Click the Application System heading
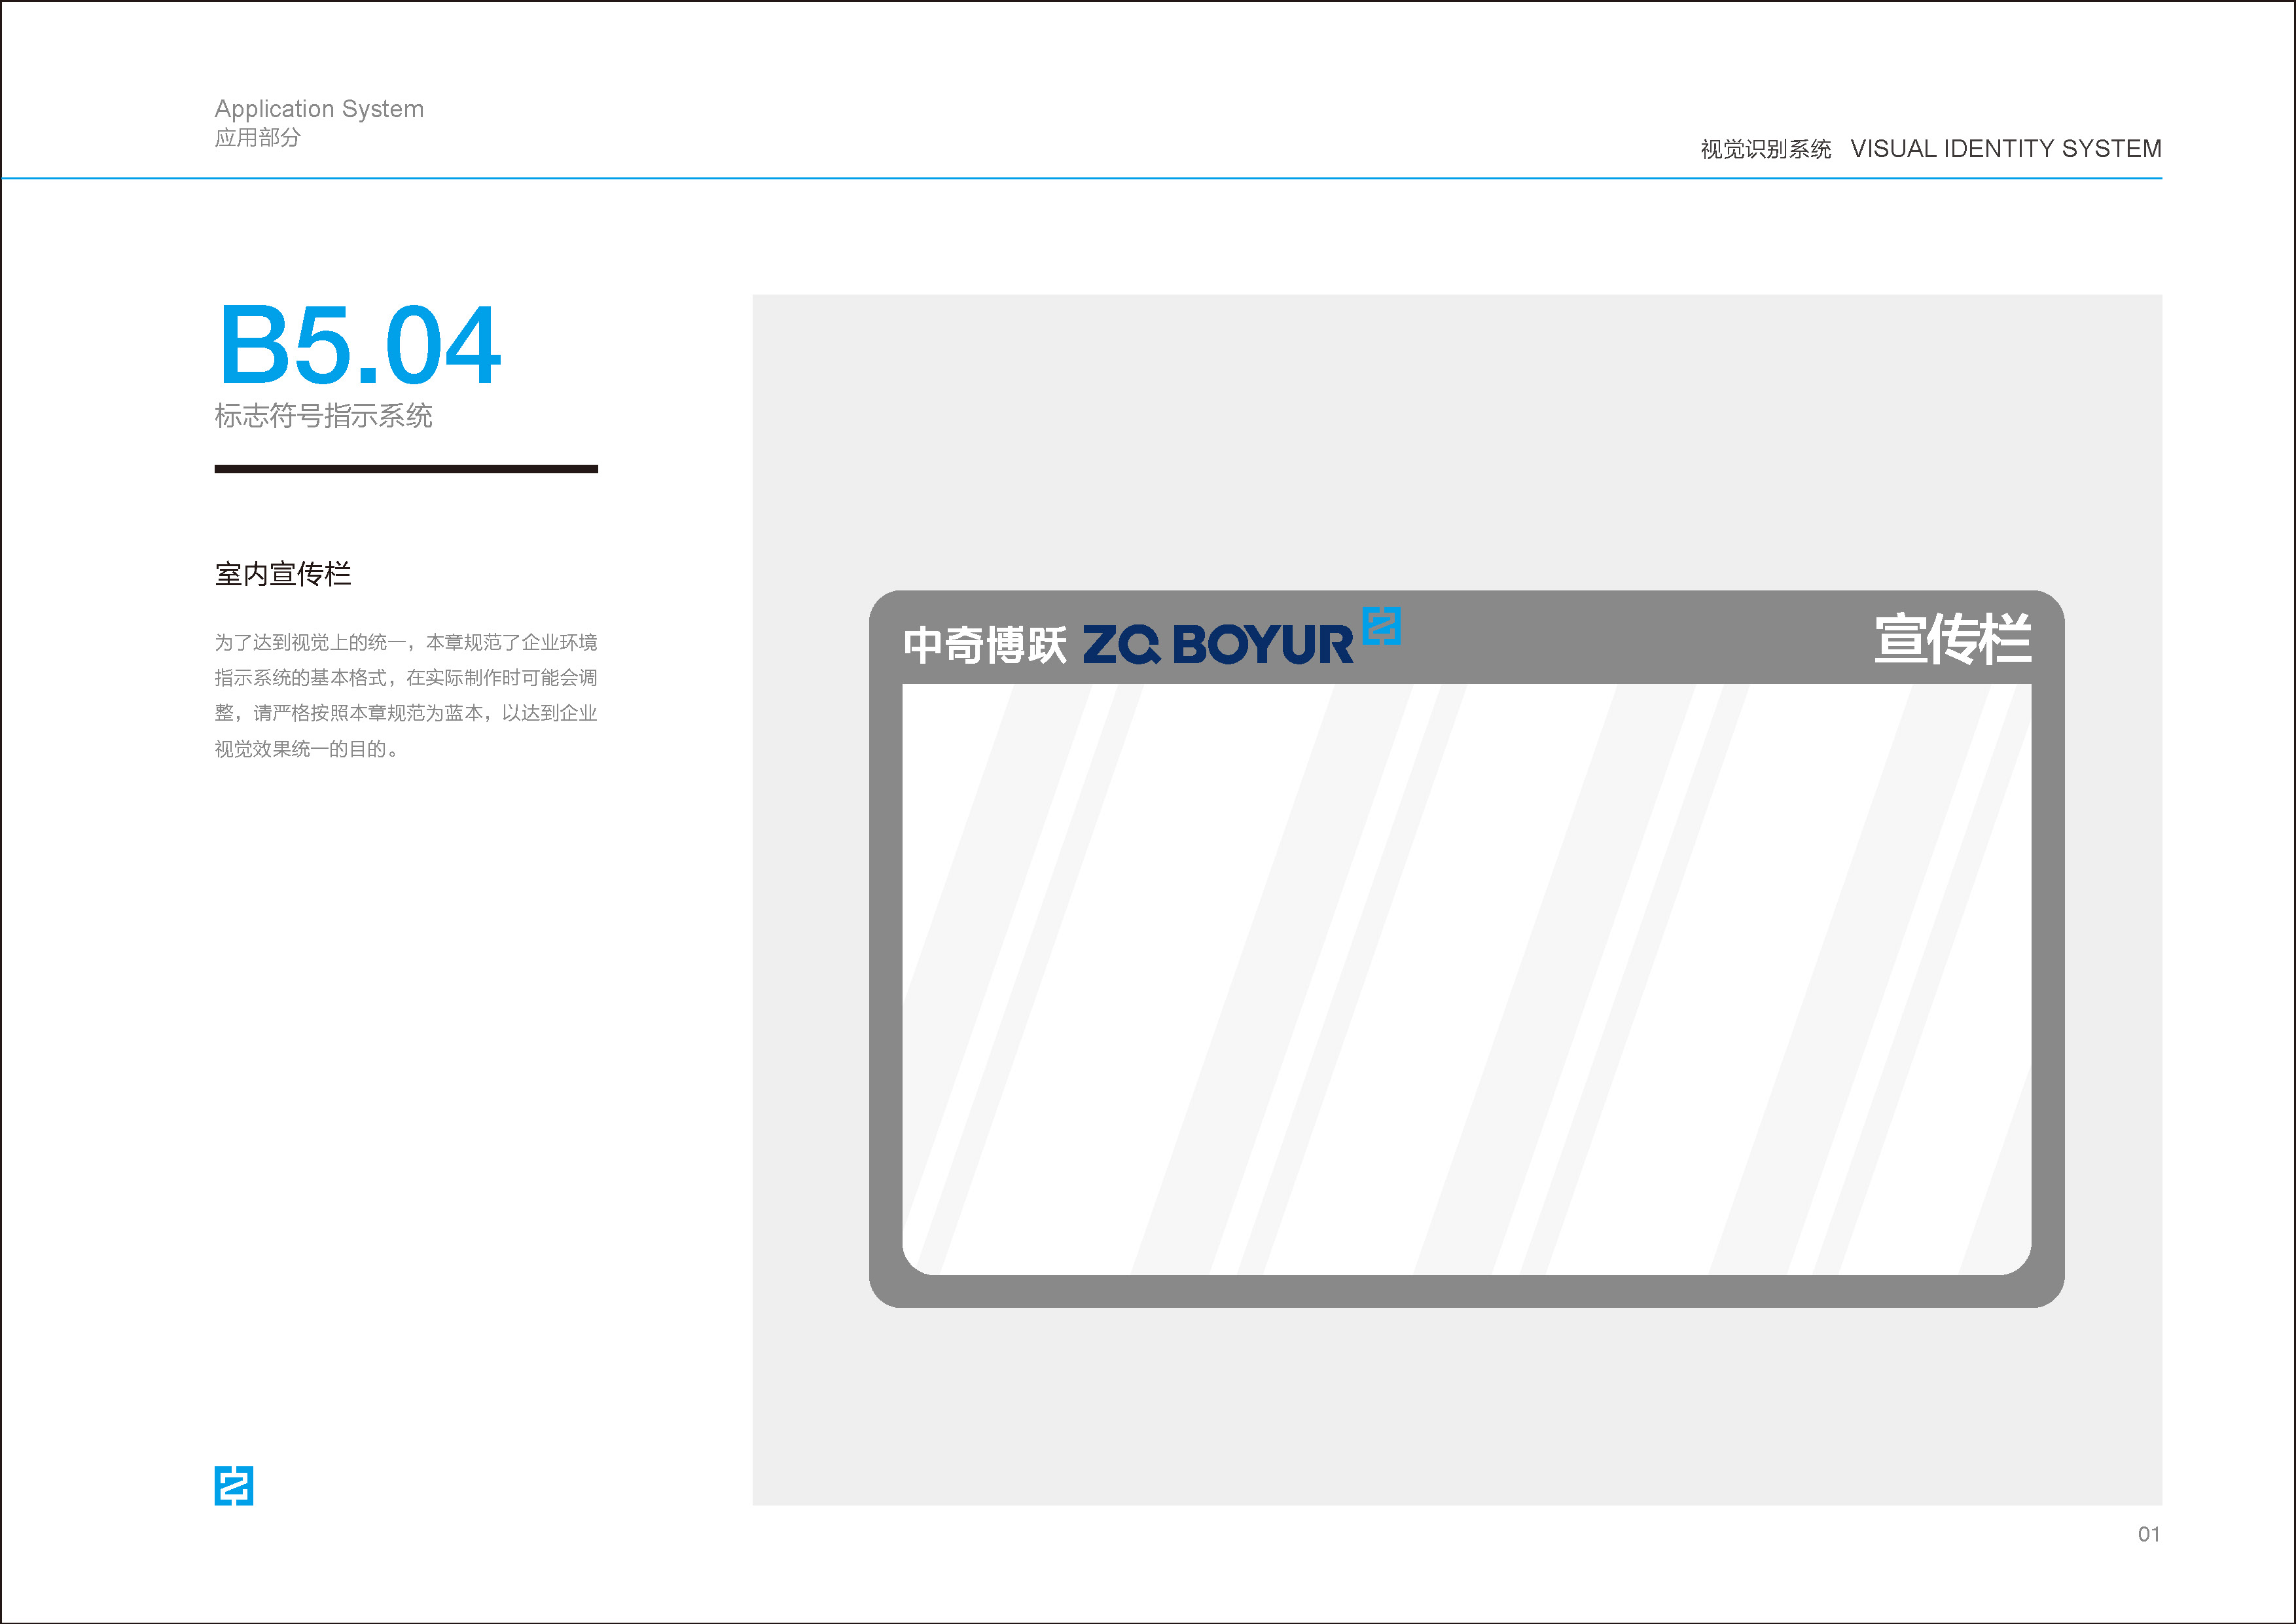2296x1624 pixels. click(x=319, y=108)
